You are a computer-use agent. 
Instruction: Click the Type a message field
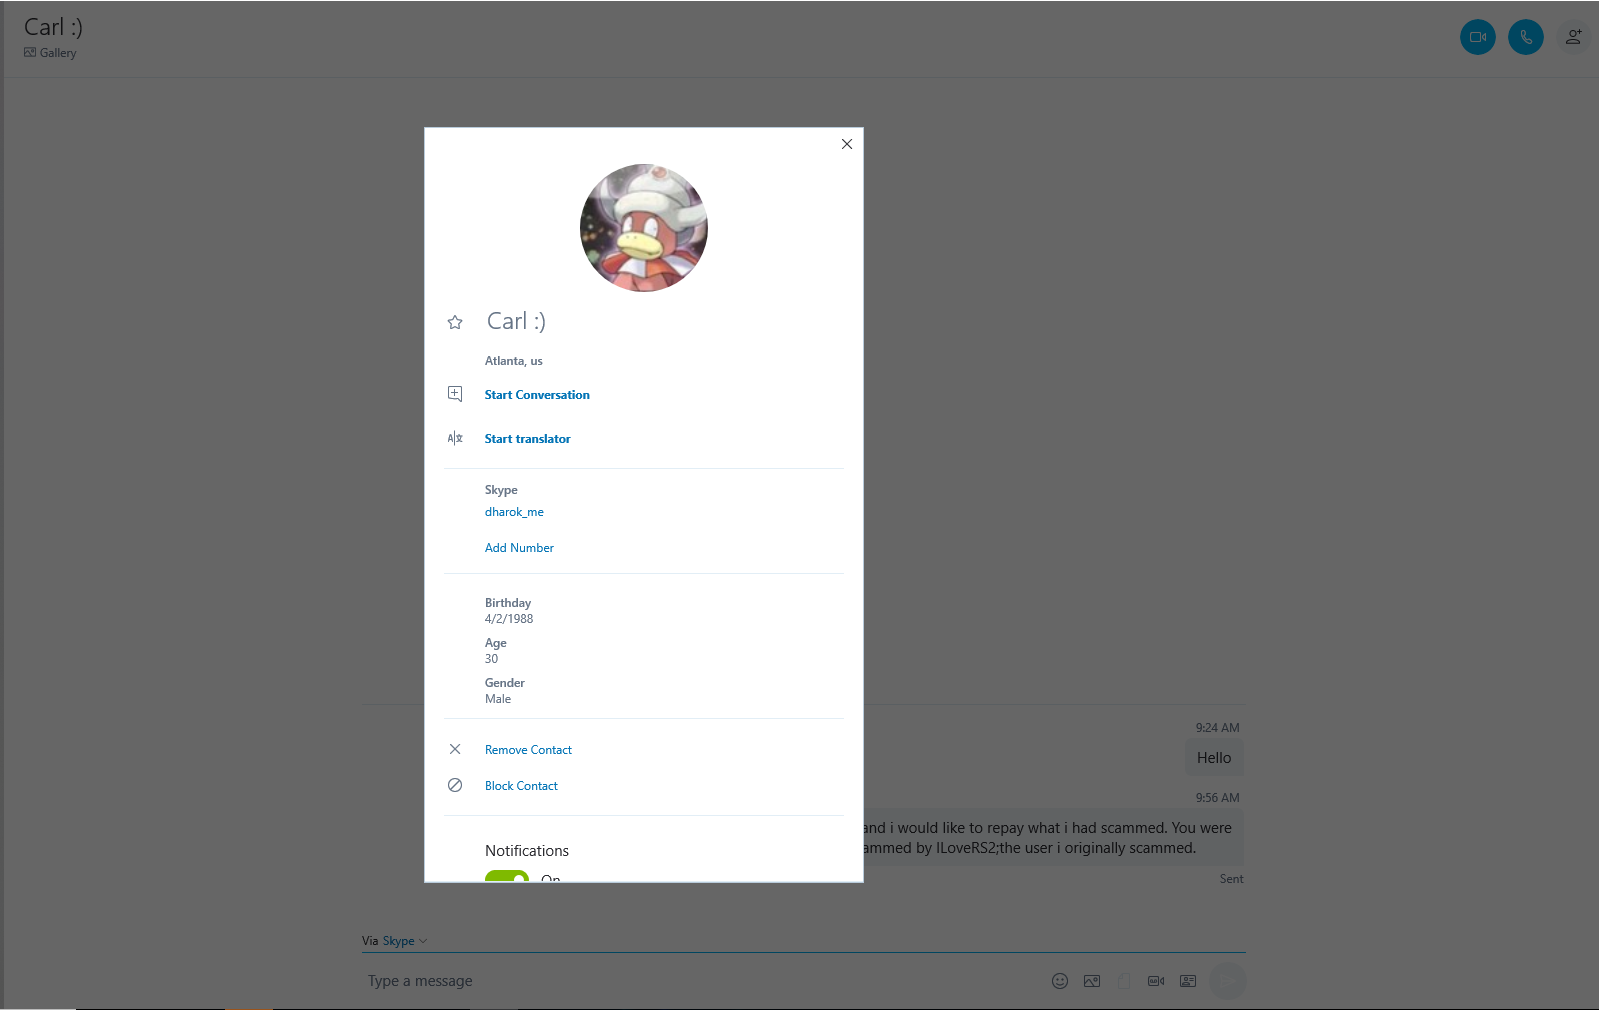[700, 981]
